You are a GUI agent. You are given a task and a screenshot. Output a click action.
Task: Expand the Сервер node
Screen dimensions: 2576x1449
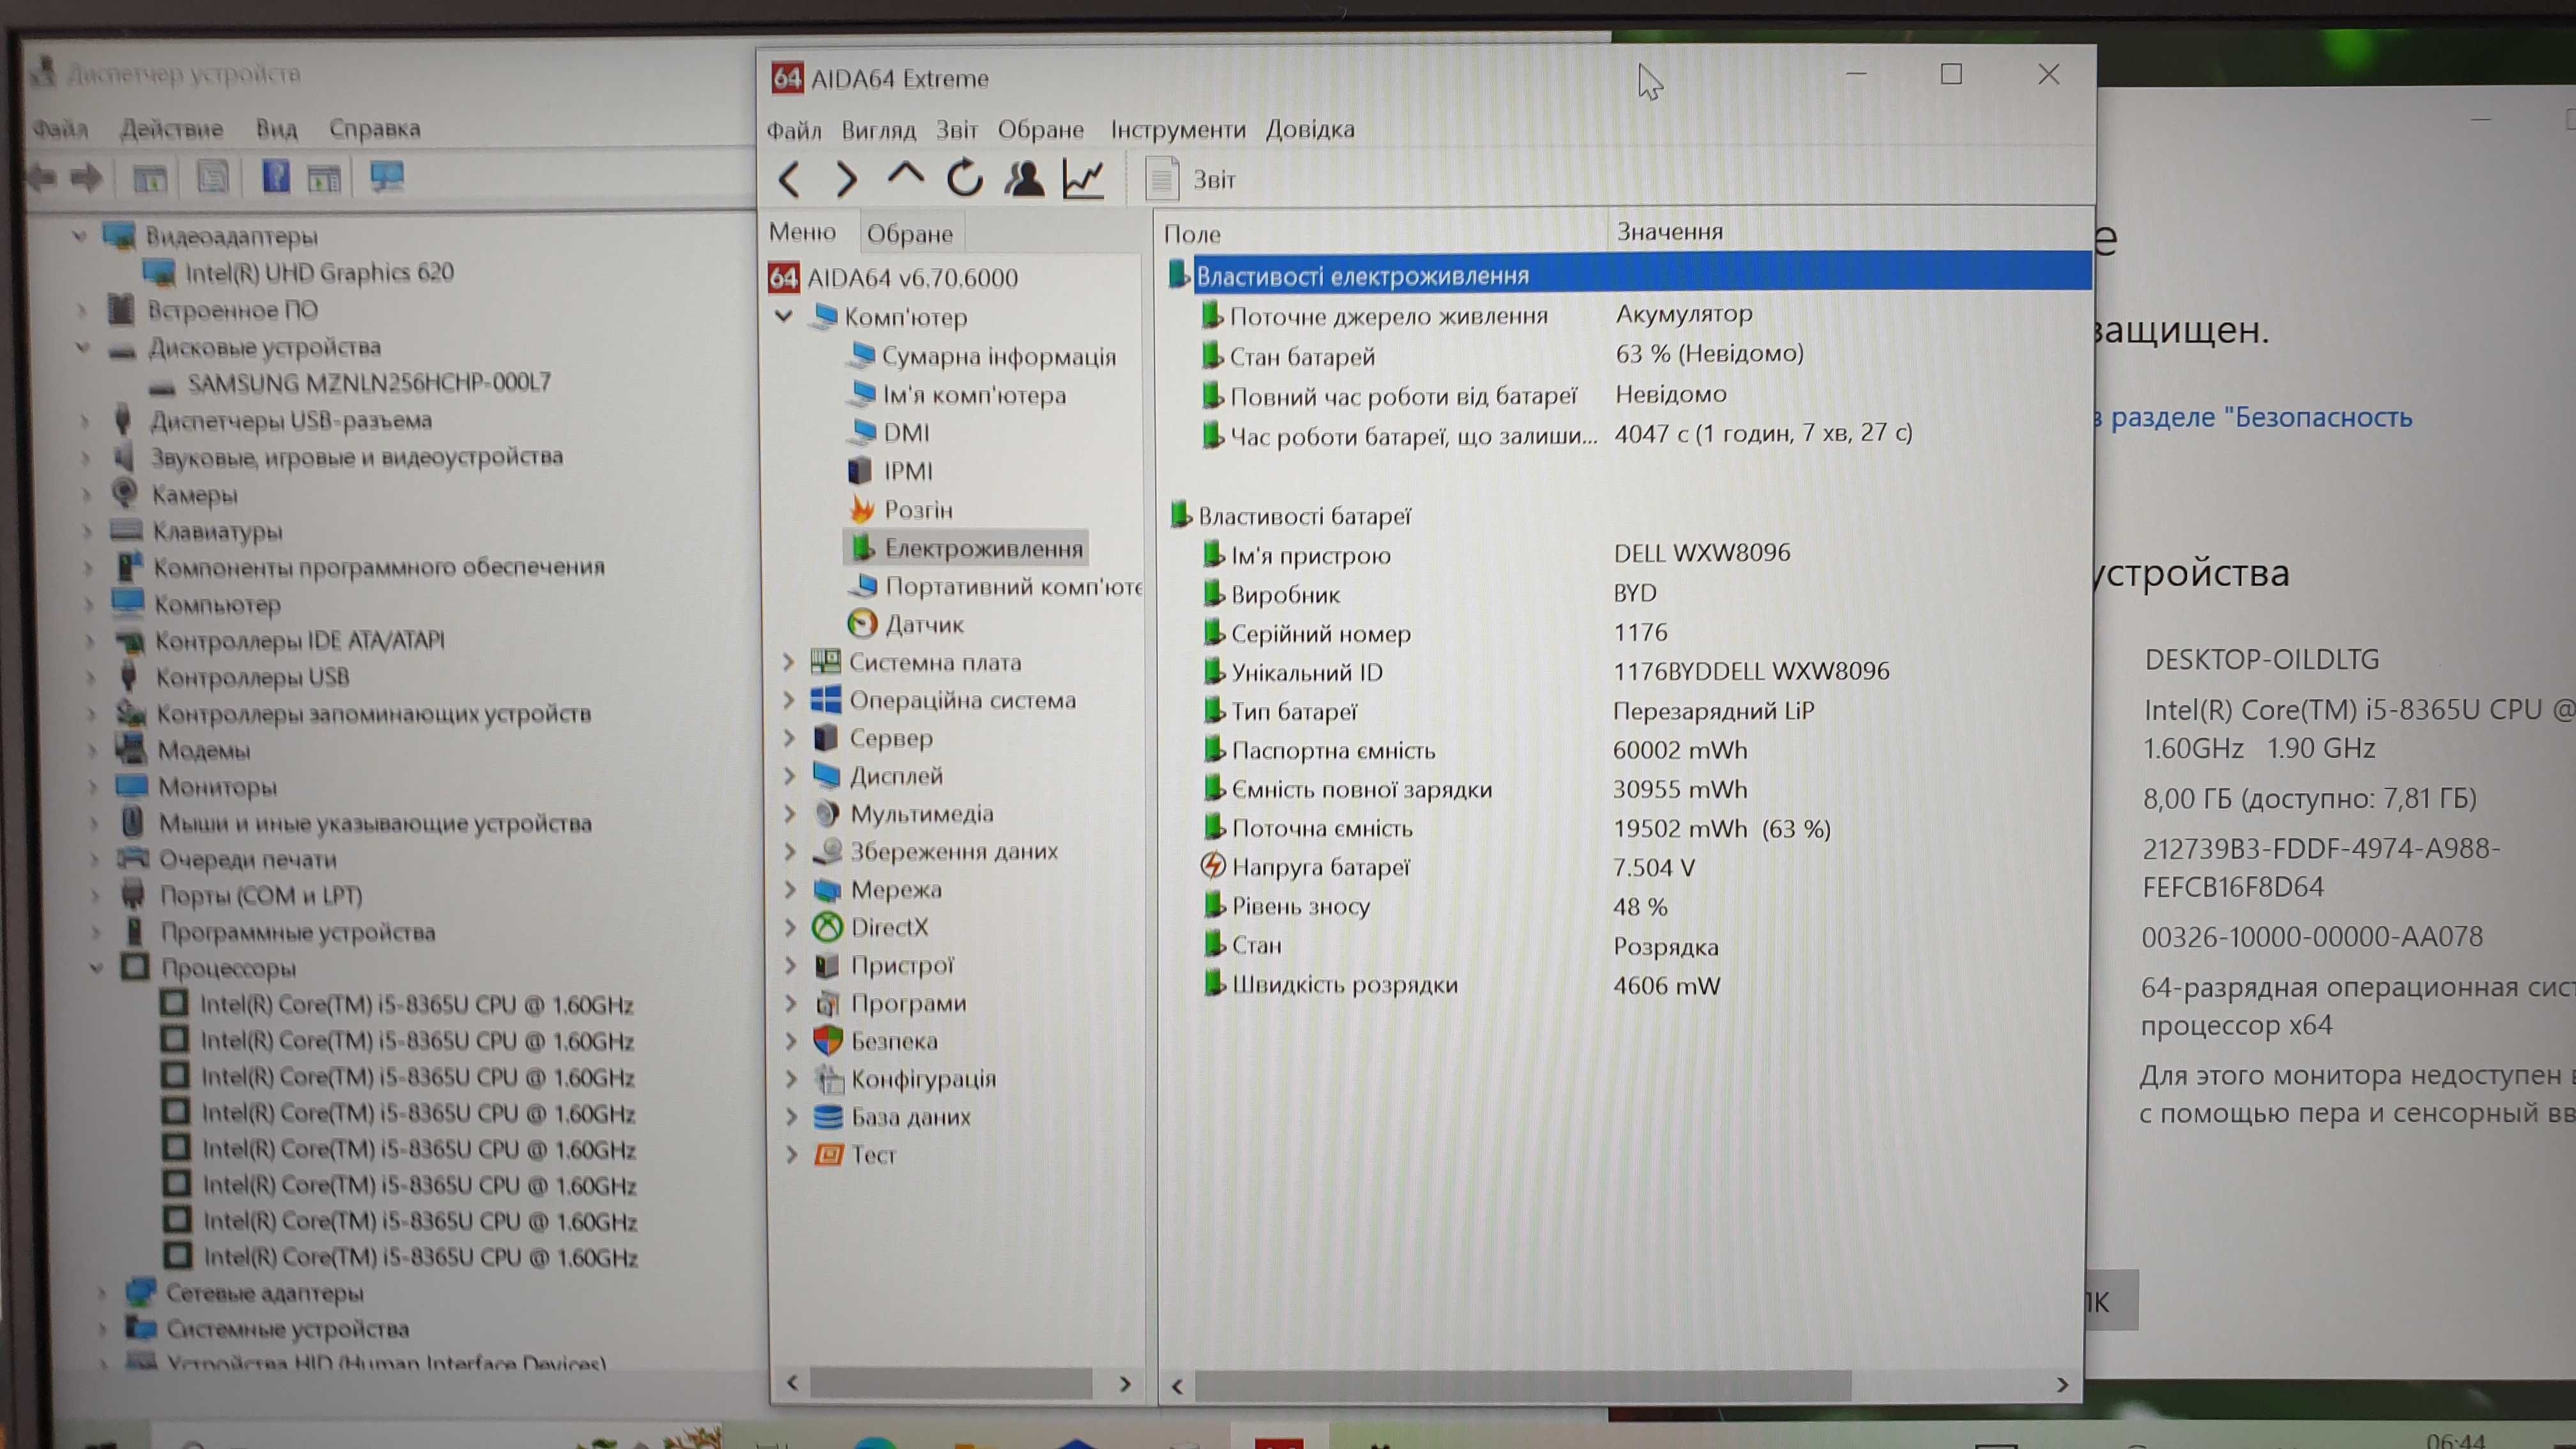tap(788, 738)
